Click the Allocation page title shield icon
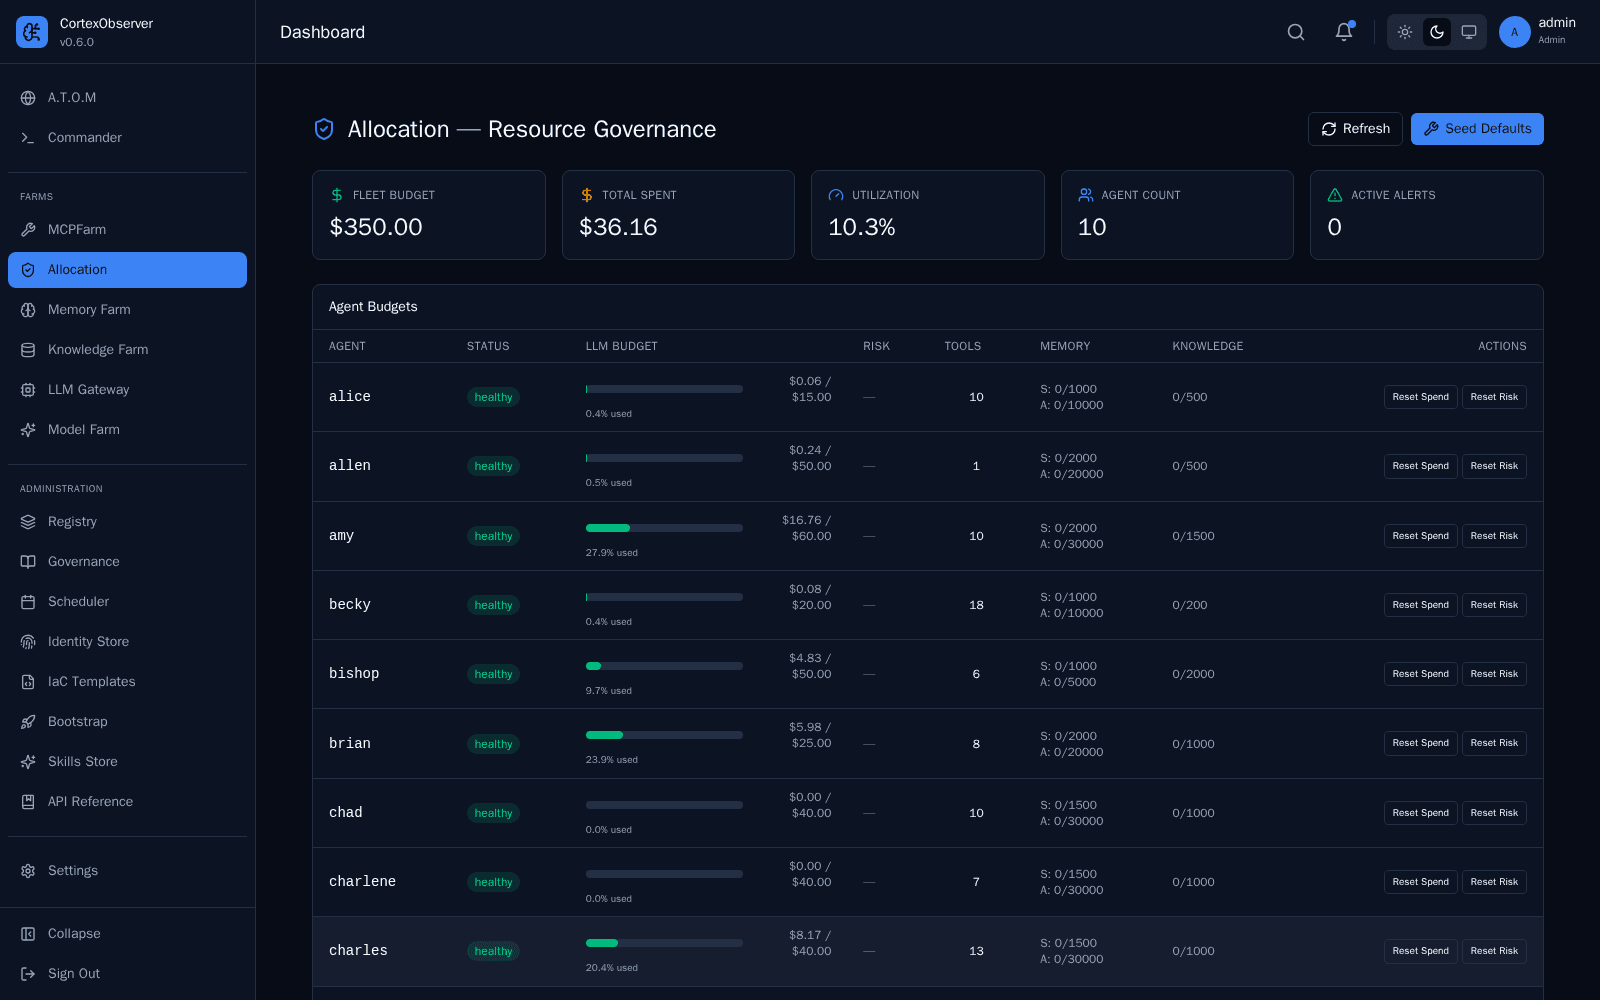1600x1000 pixels. coord(324,129)
